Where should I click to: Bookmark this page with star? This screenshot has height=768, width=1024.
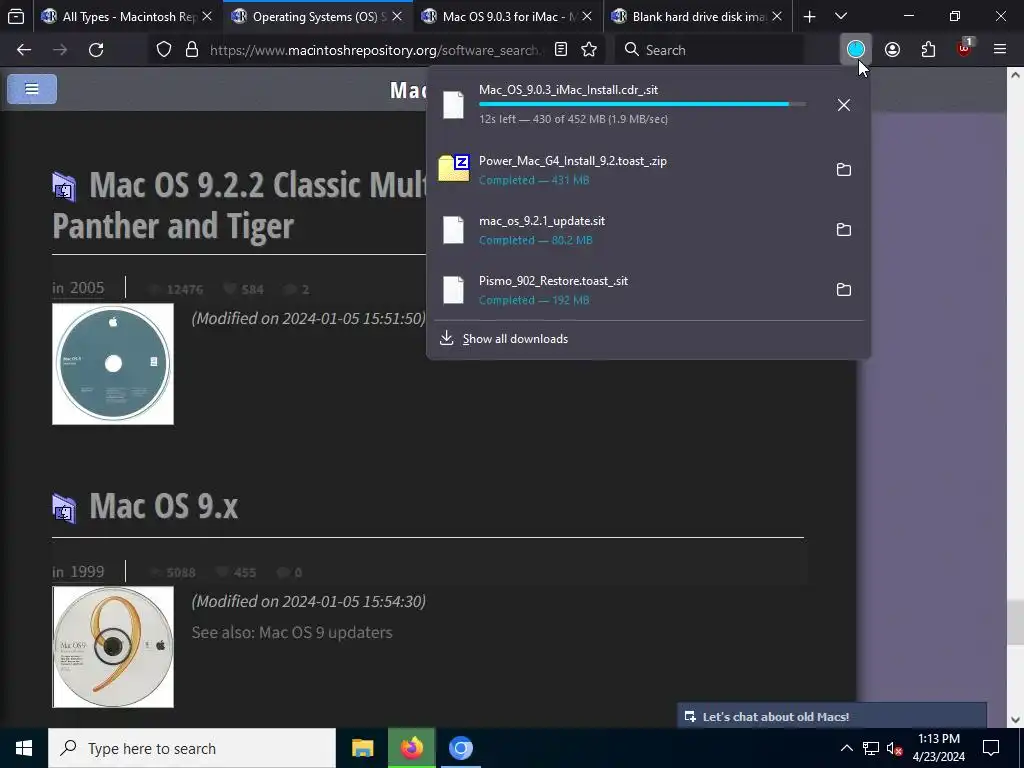tap(589, 50)
